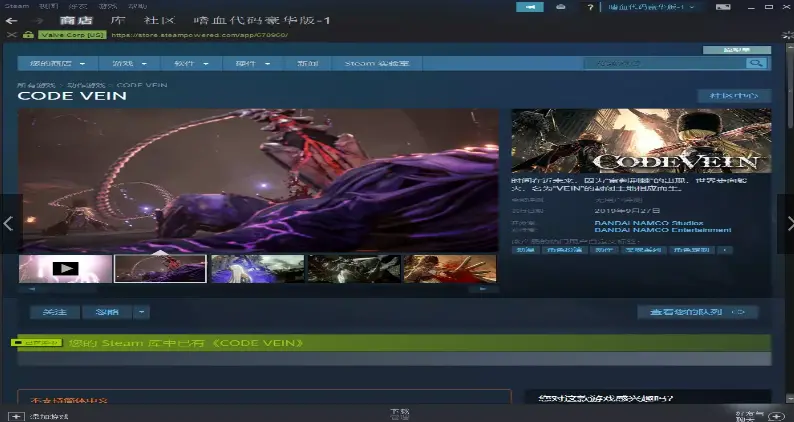794x422 pixels.
Task: Expand more tags with the plus button
Action: (725, 250)
